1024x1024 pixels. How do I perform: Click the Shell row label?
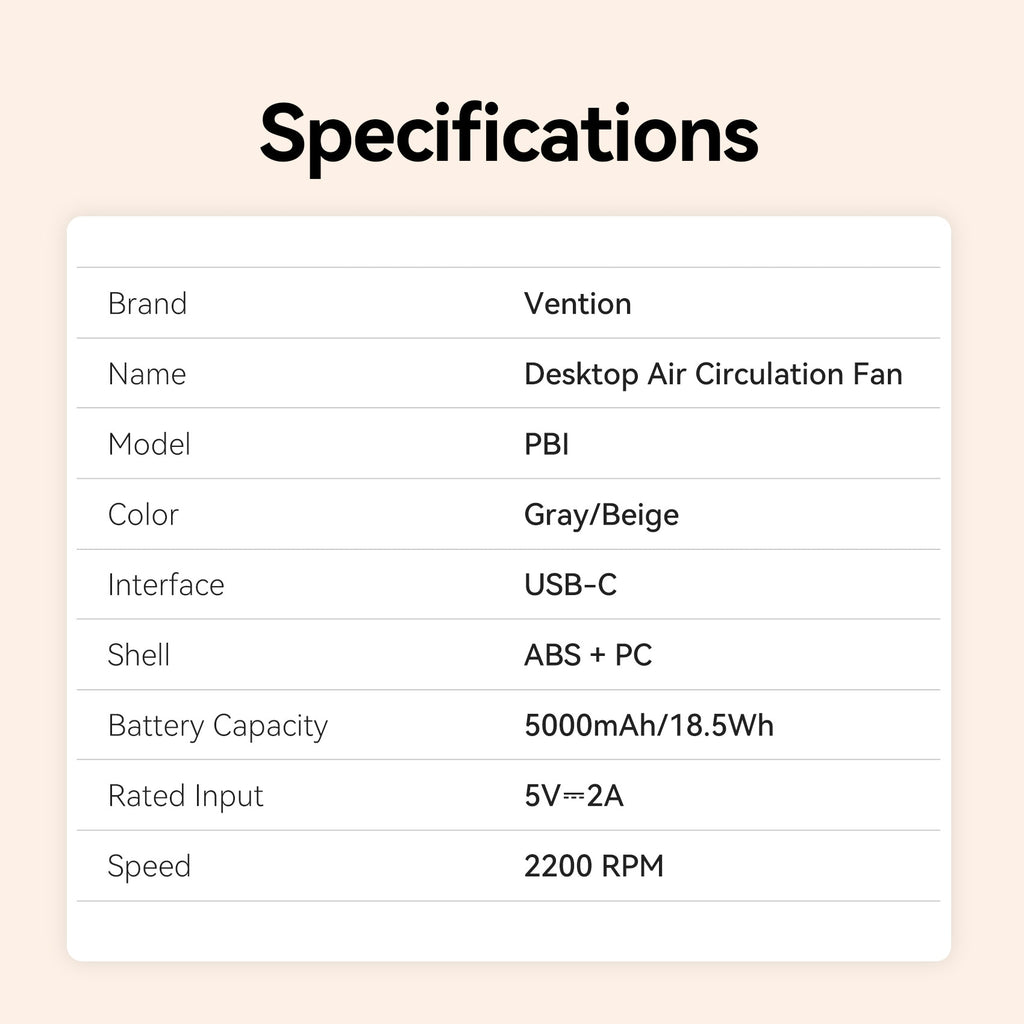point(139,655)
